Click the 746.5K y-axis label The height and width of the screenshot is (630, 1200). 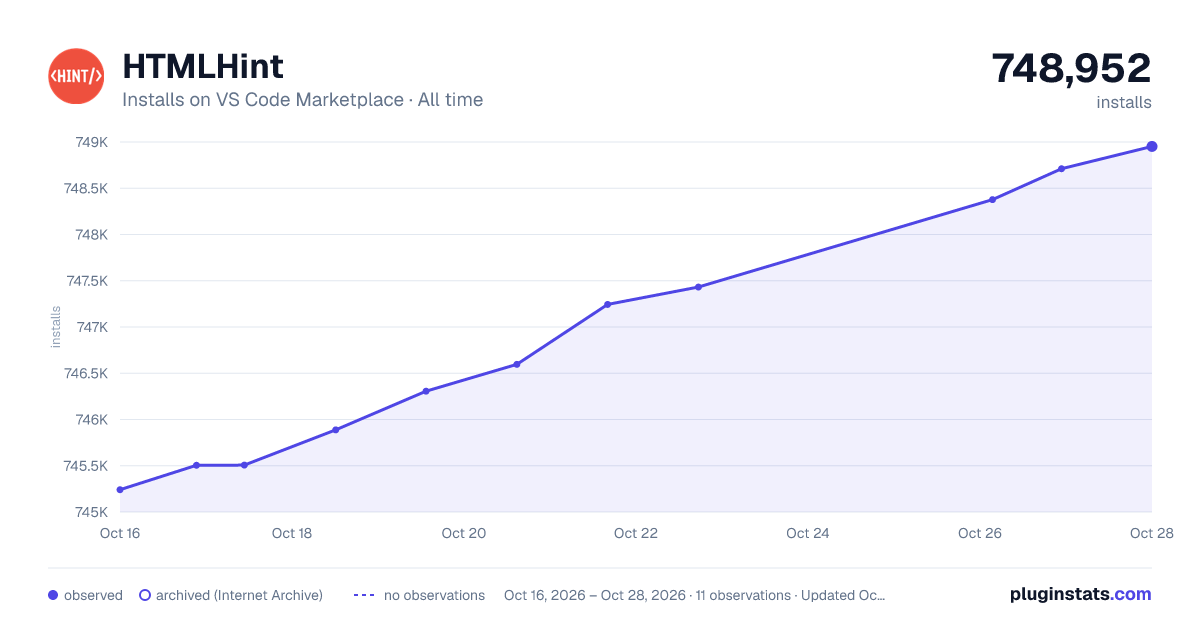(87, 373)
